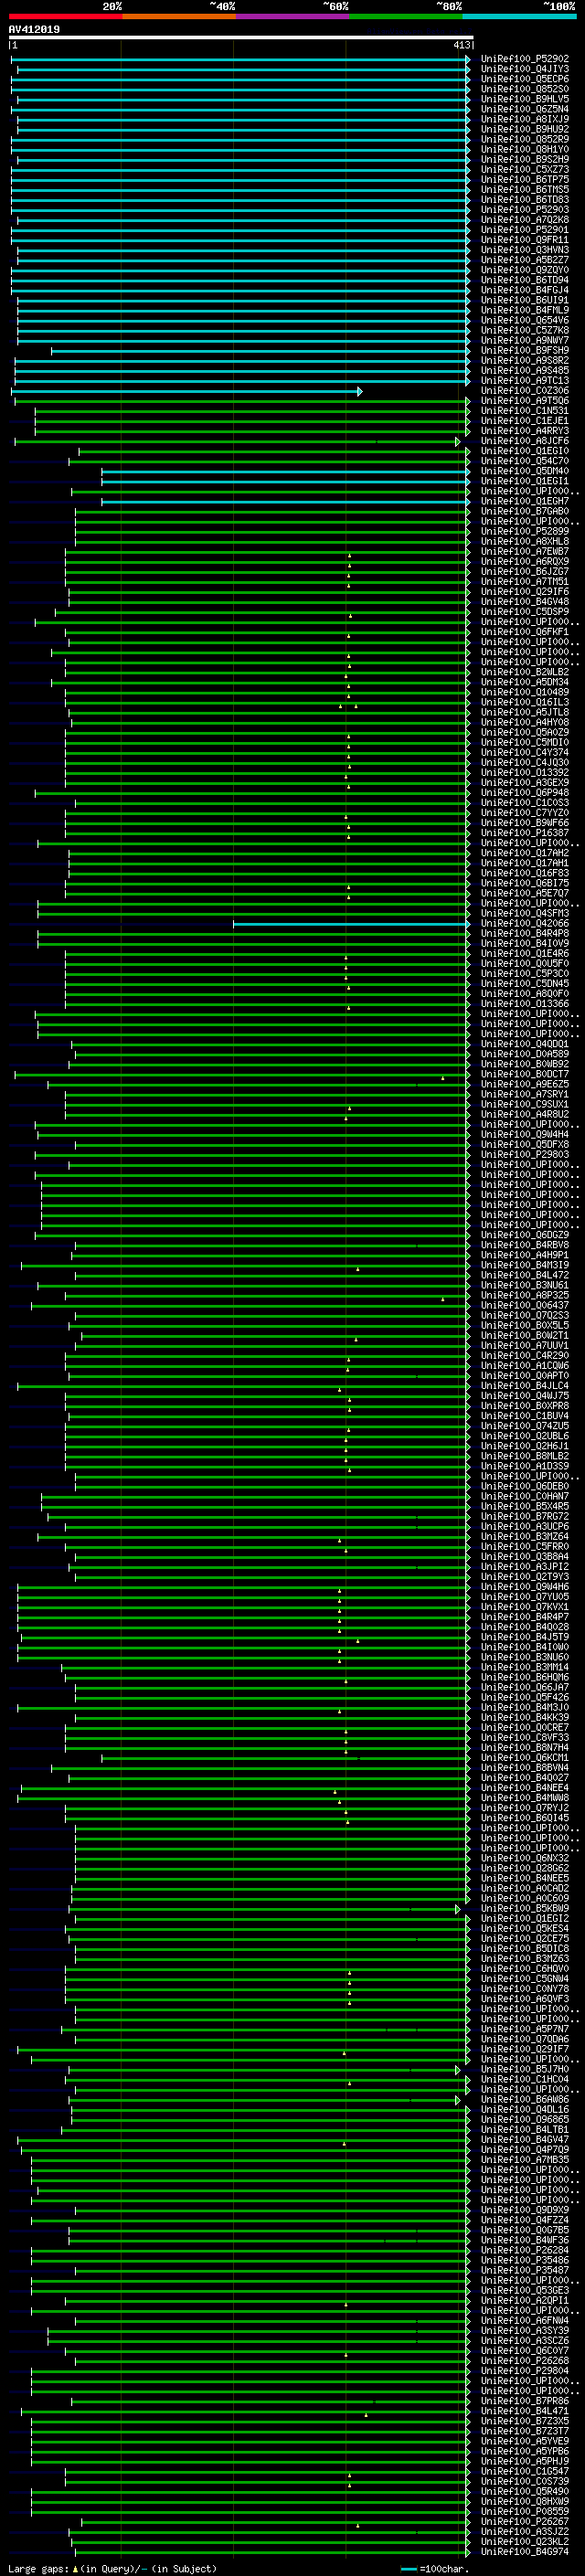This screenshot has width=585, height=2576.
Task: Click the Large gaps legend text
Action: click(112, 2568)
